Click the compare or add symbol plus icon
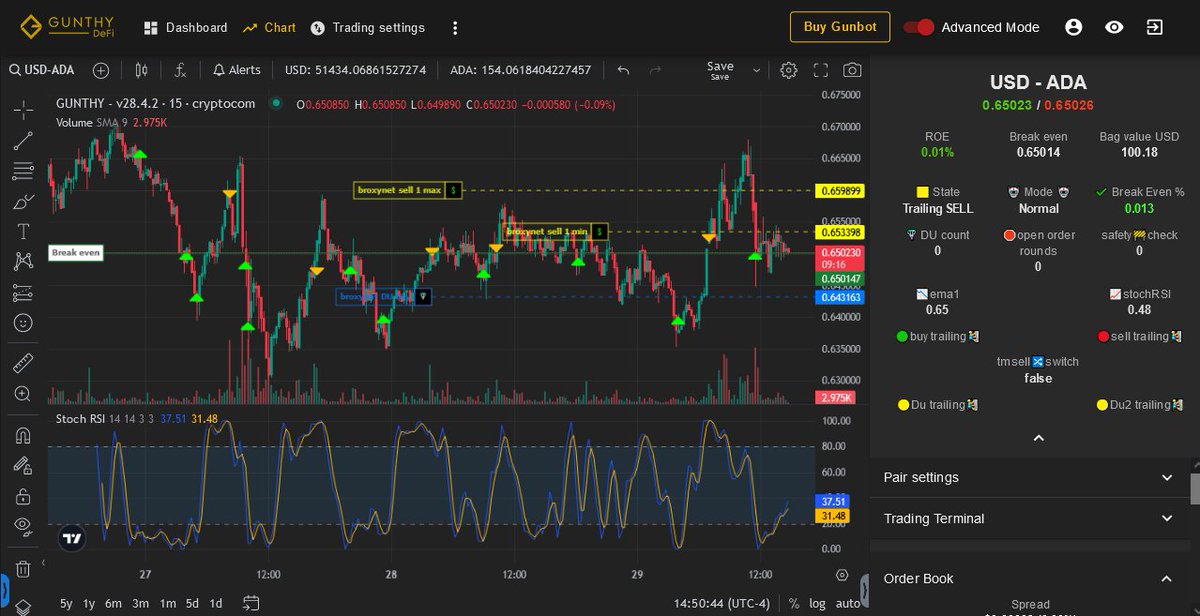The height and width of the screenshot is (616, 1200). pyautogui.click(x=101, y=70)
